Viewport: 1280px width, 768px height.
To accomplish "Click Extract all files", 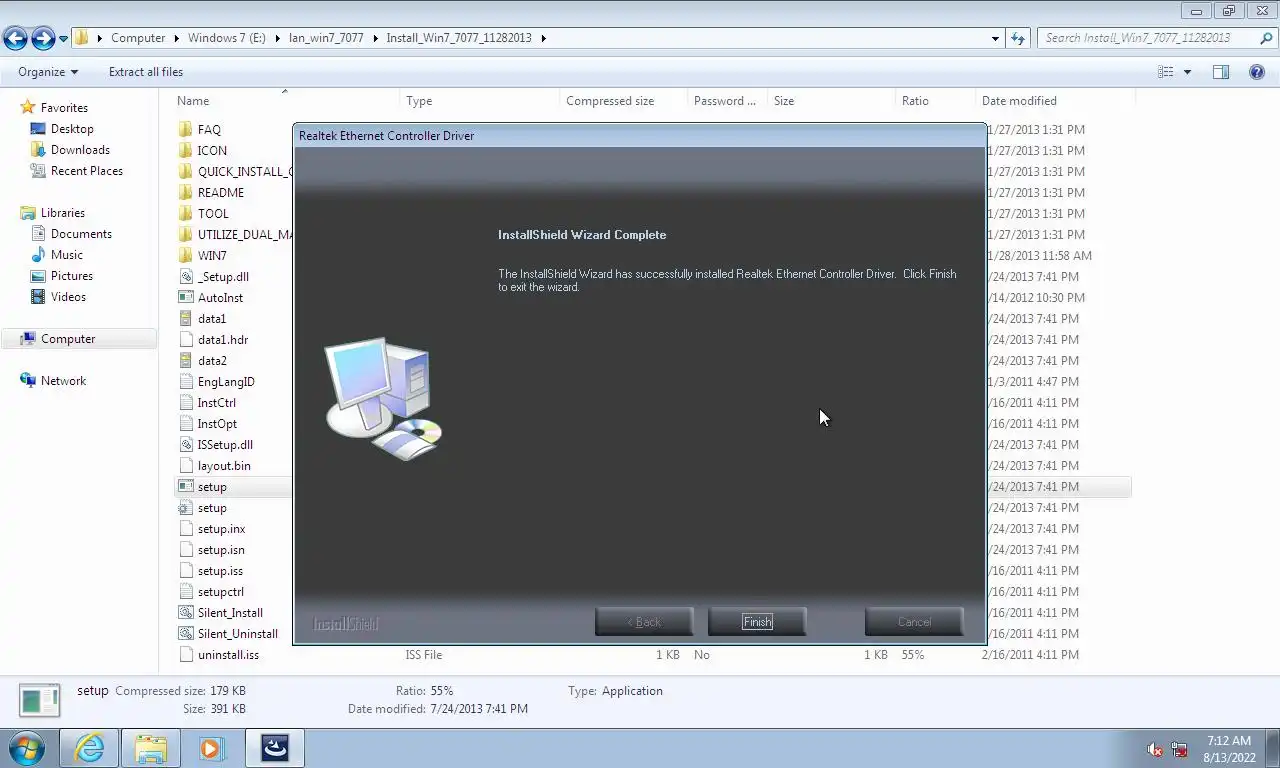I will tap(146, 72).
